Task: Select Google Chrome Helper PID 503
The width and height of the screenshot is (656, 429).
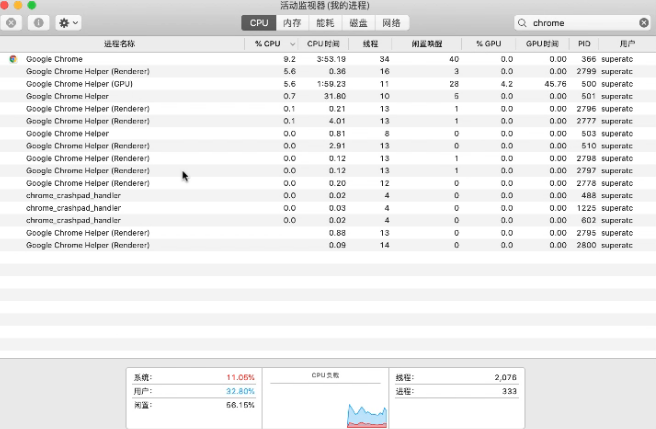Action: pos(328,134)
